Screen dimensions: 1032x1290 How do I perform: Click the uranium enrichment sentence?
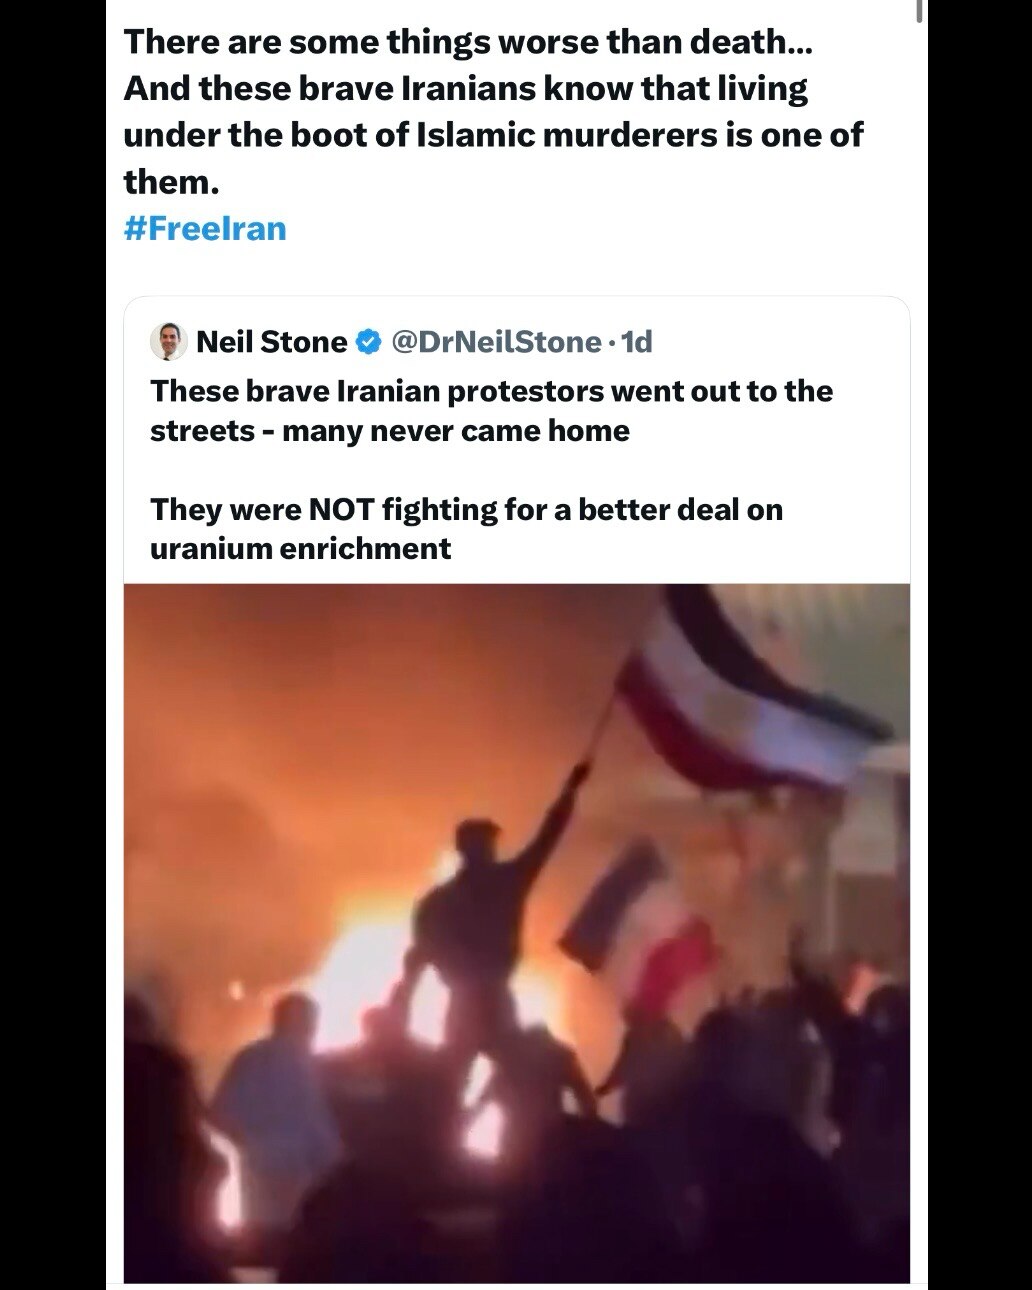point(466,528)
